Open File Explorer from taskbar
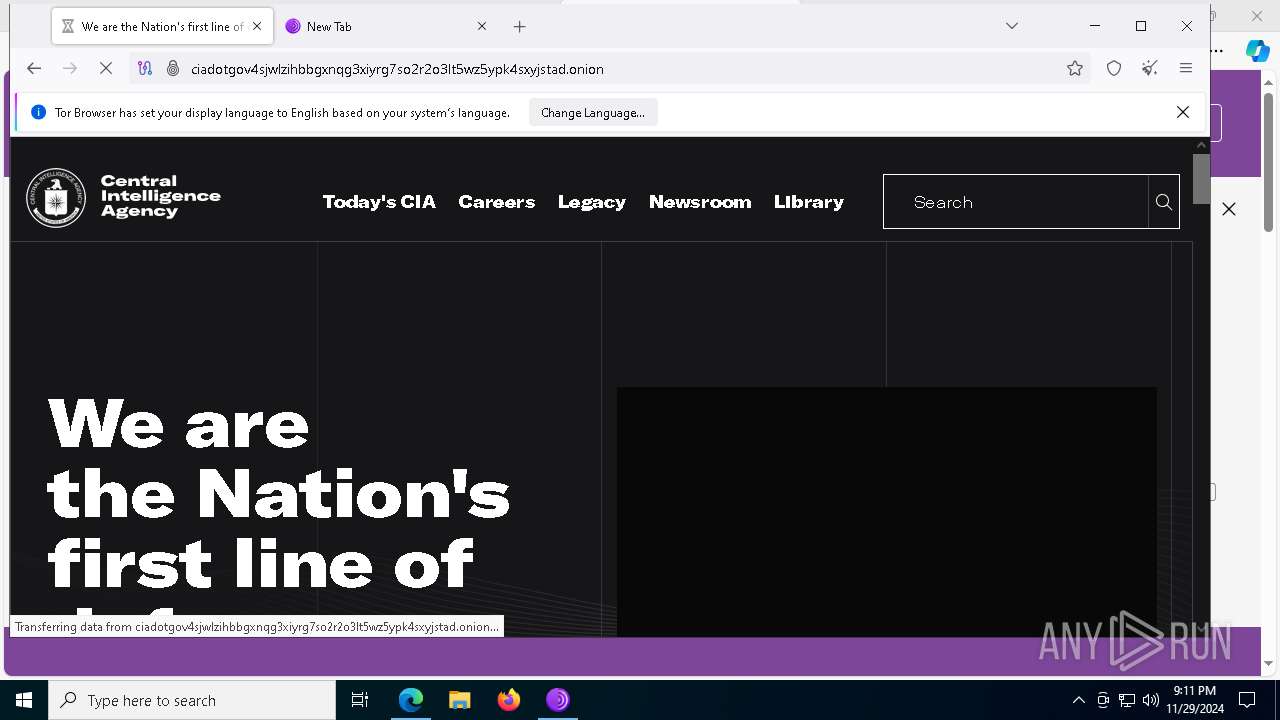The width and height of the screenshot is (1280, 720). [460, 700]
